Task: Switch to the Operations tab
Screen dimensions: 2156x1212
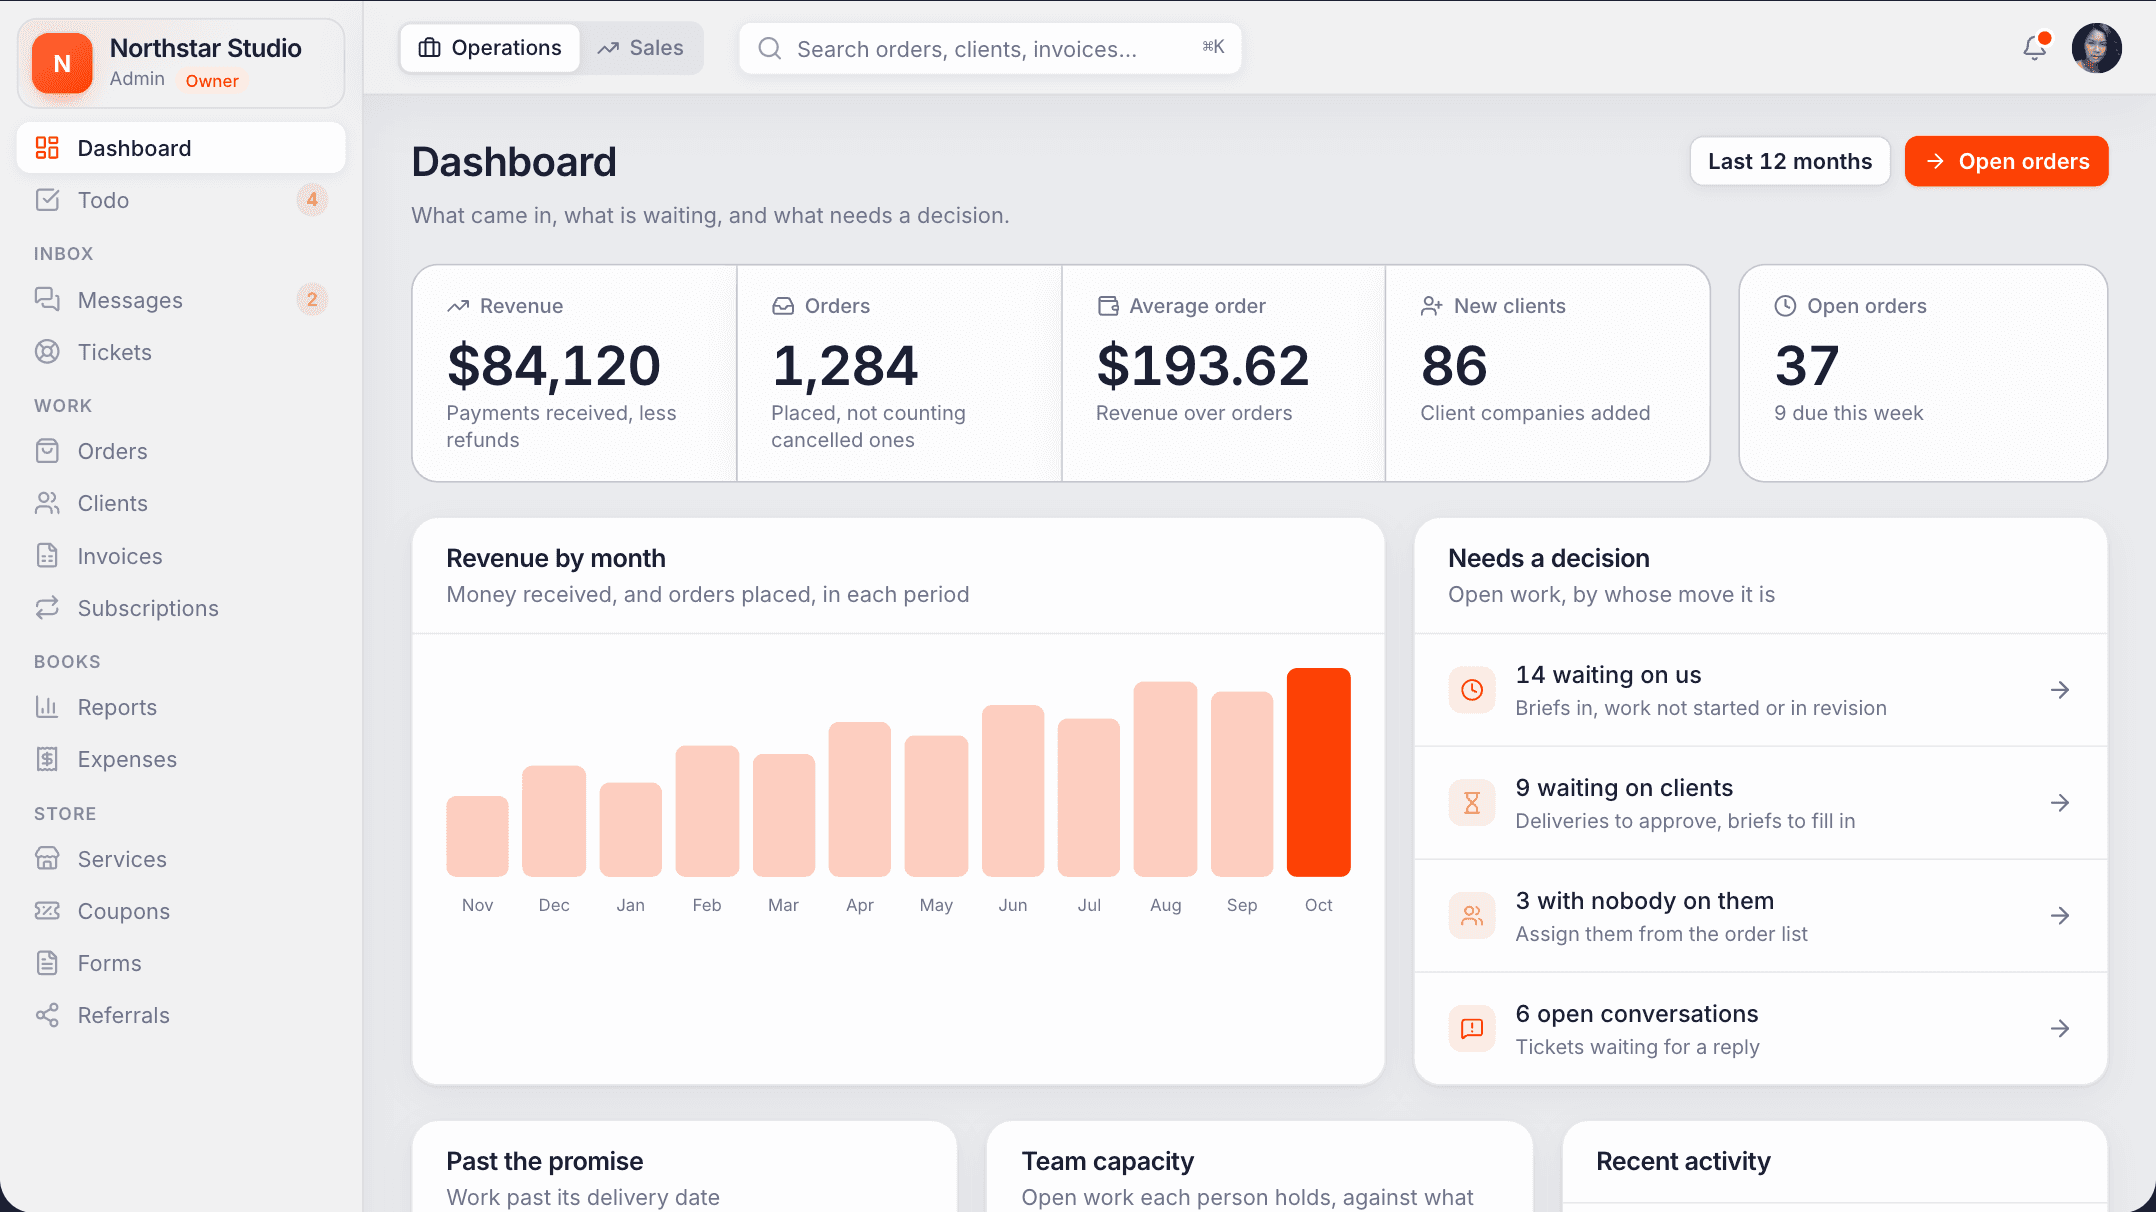Action: [490, 48]
